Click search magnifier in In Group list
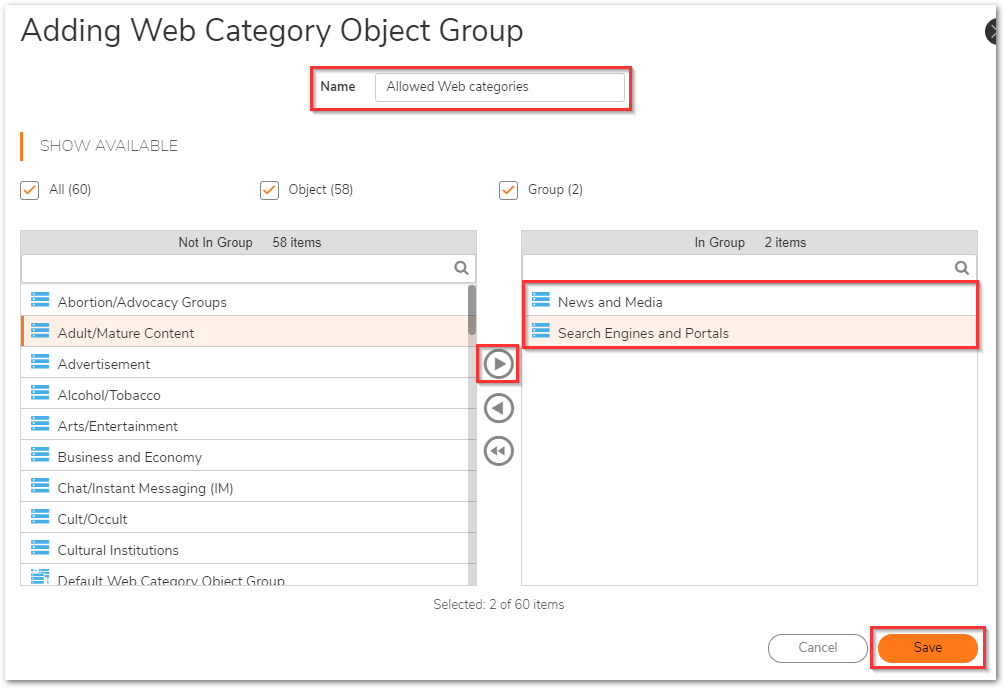 [961, 268]
